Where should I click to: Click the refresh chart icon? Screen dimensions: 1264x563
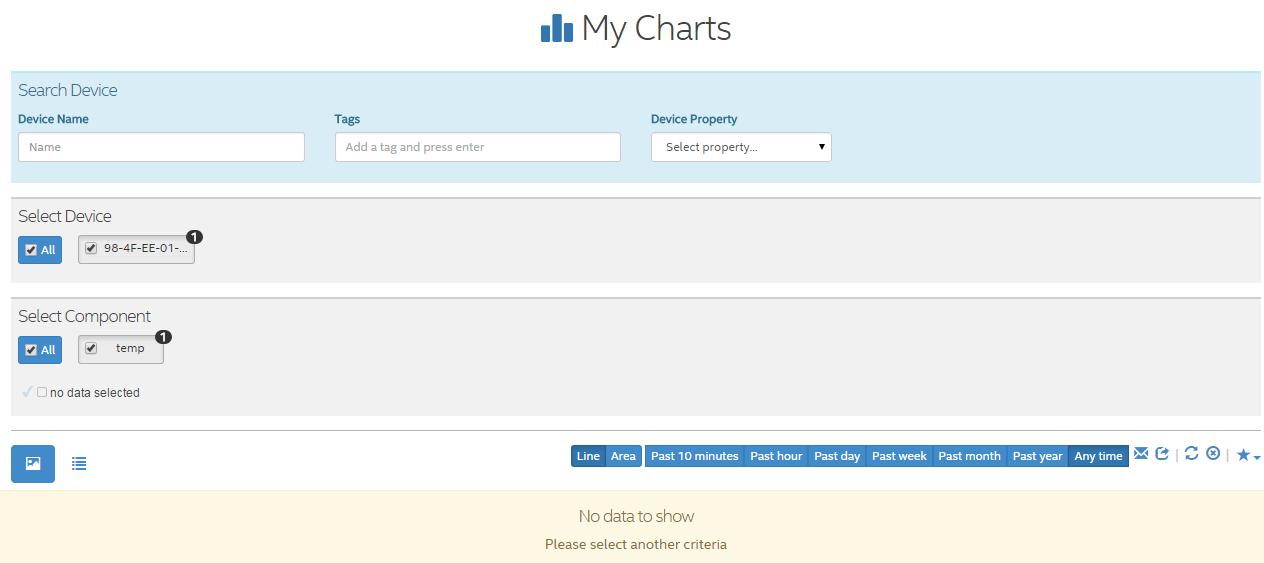pos(1191,454)
